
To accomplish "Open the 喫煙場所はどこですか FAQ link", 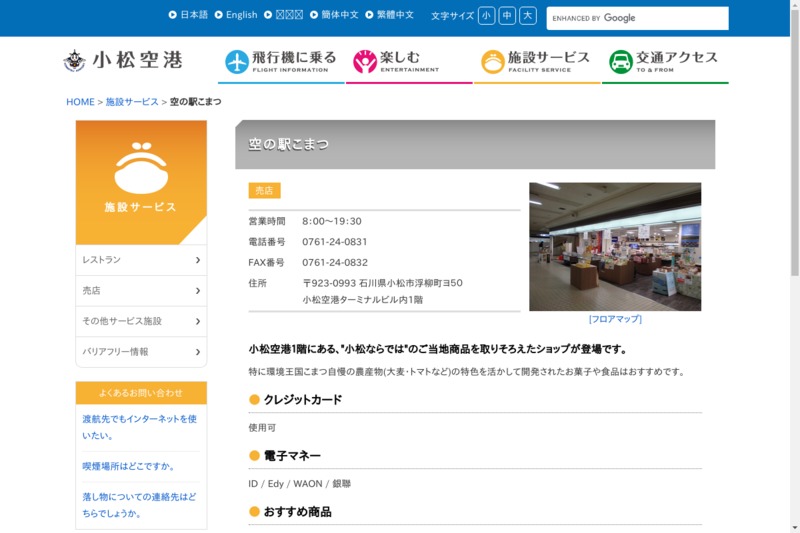I will tap(128, 466).
